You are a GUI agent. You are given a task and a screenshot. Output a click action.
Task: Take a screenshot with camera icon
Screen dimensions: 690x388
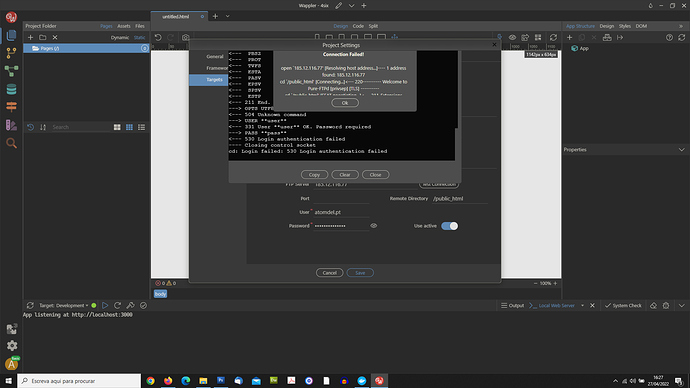[186, 37]
